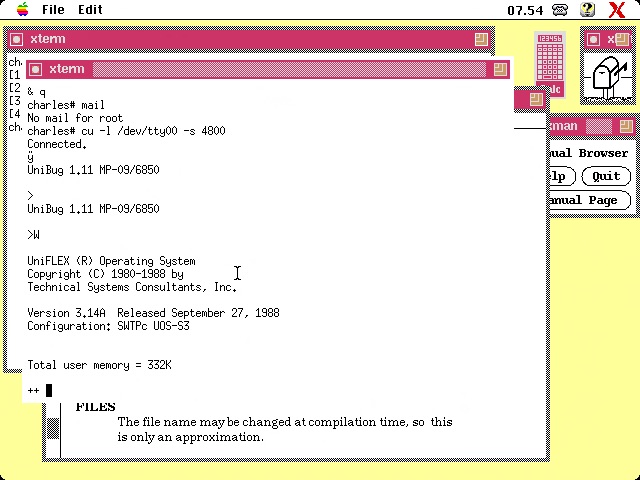Click the xbiff window menu button
Viewport: 640px width, 480px height.
pos(593,39)
